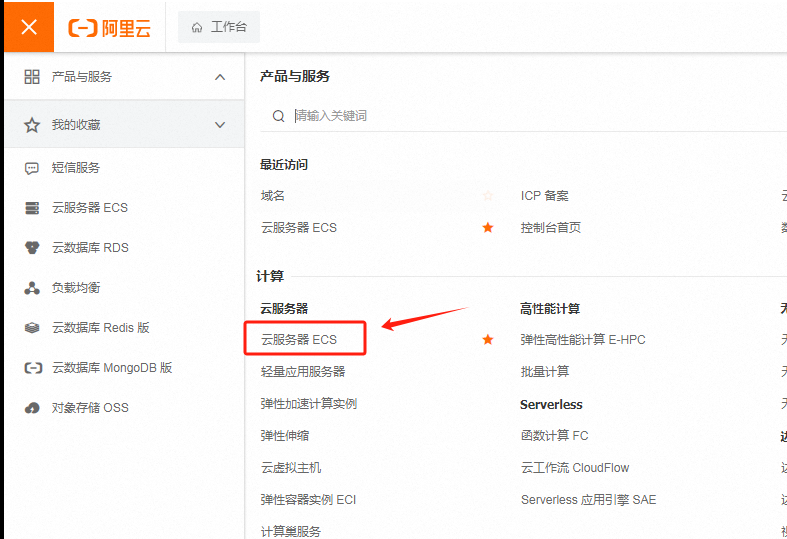Image resolution: width=787 pixels, height=539 pixels.
Task: Click the 对象存储 OSS cloud icon
Action: (x=32, y=408)
